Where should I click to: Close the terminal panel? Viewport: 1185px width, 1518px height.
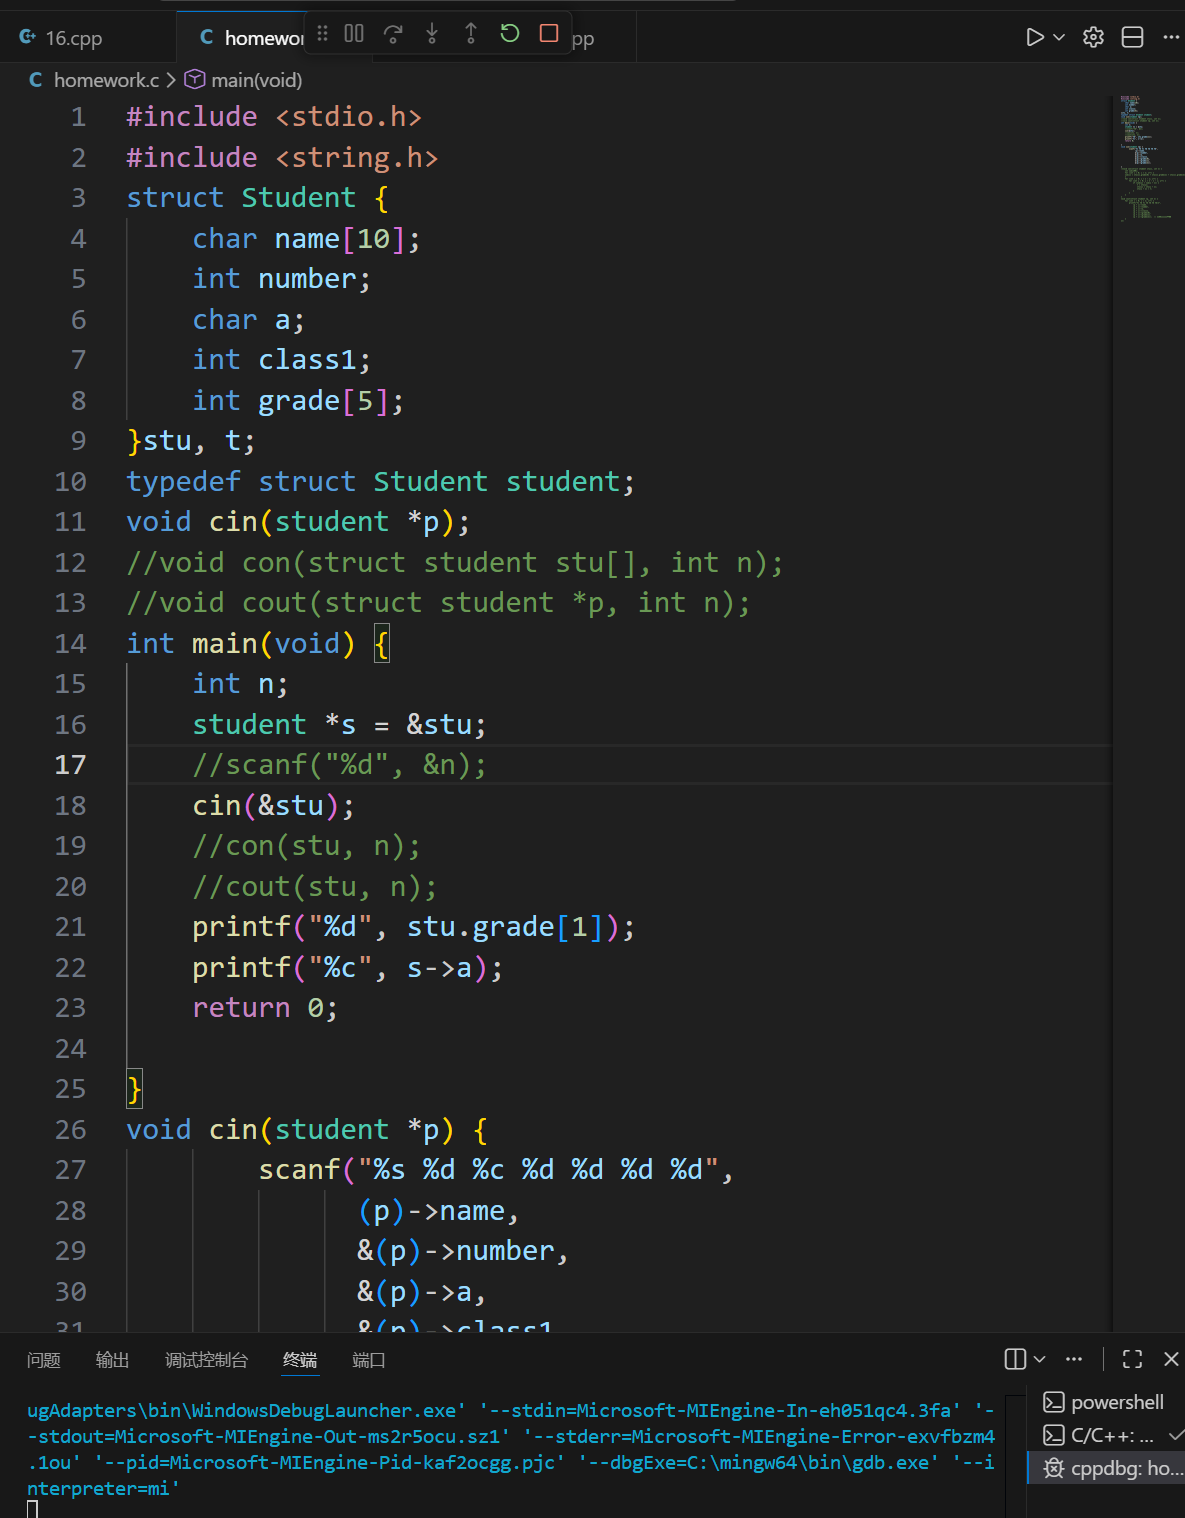(1171, 1359)
